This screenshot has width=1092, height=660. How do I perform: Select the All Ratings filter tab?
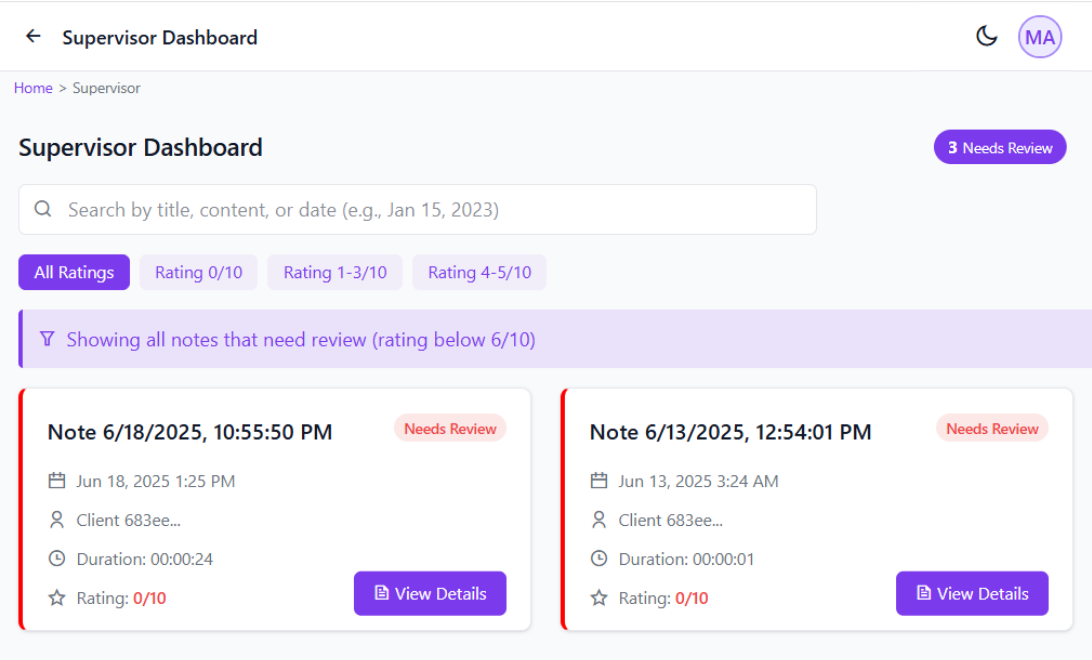[x=74, y=272]
